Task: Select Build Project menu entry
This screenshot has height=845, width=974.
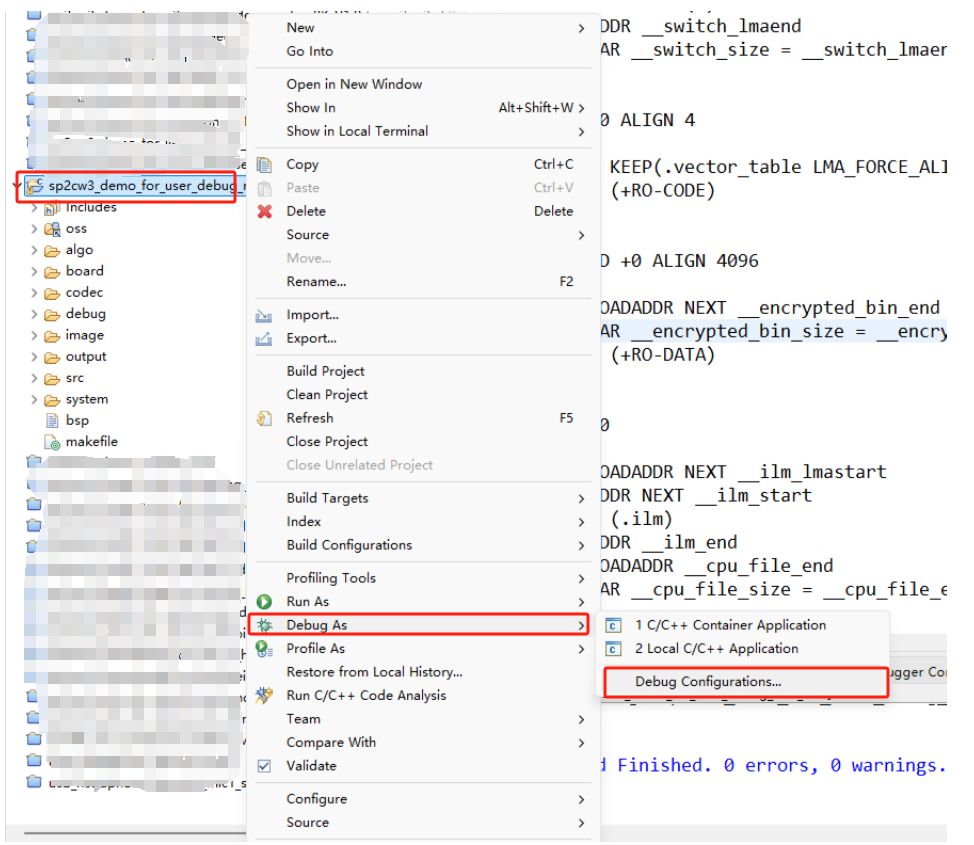Action: point(325,371)
